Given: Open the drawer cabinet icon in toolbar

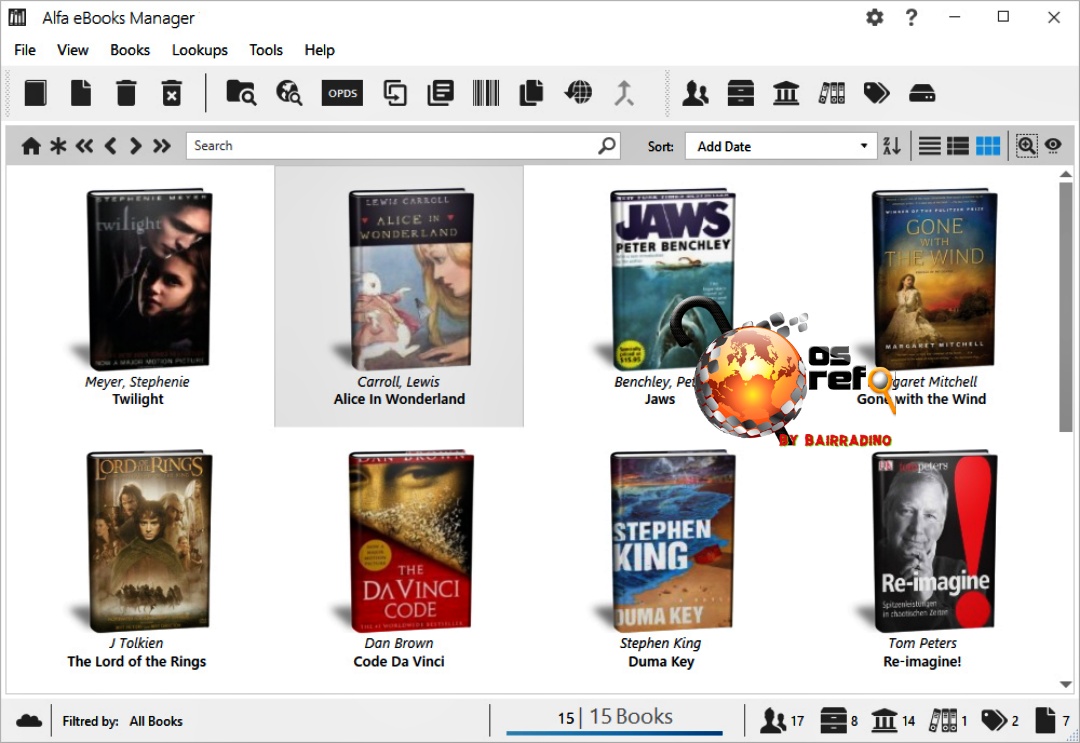Looking at the screenshot, I should (x=740, y=93).
